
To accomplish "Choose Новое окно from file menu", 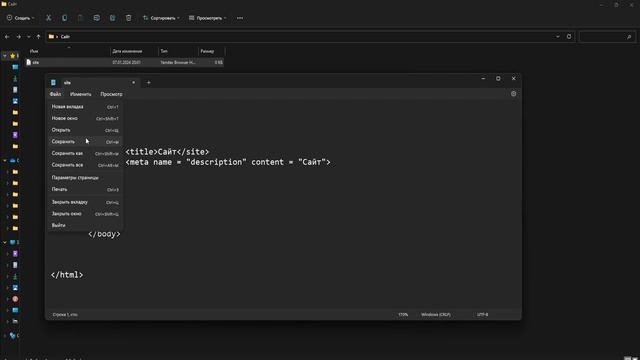I will tap(85, 118).
